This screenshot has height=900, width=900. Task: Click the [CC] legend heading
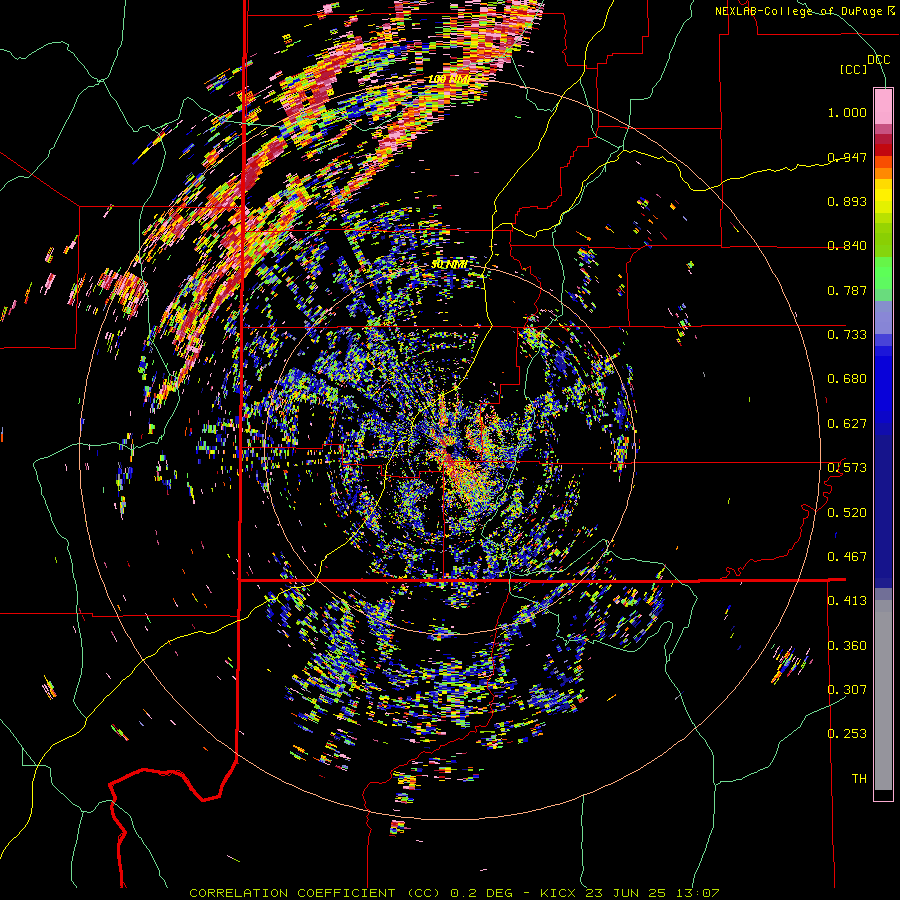853,69
